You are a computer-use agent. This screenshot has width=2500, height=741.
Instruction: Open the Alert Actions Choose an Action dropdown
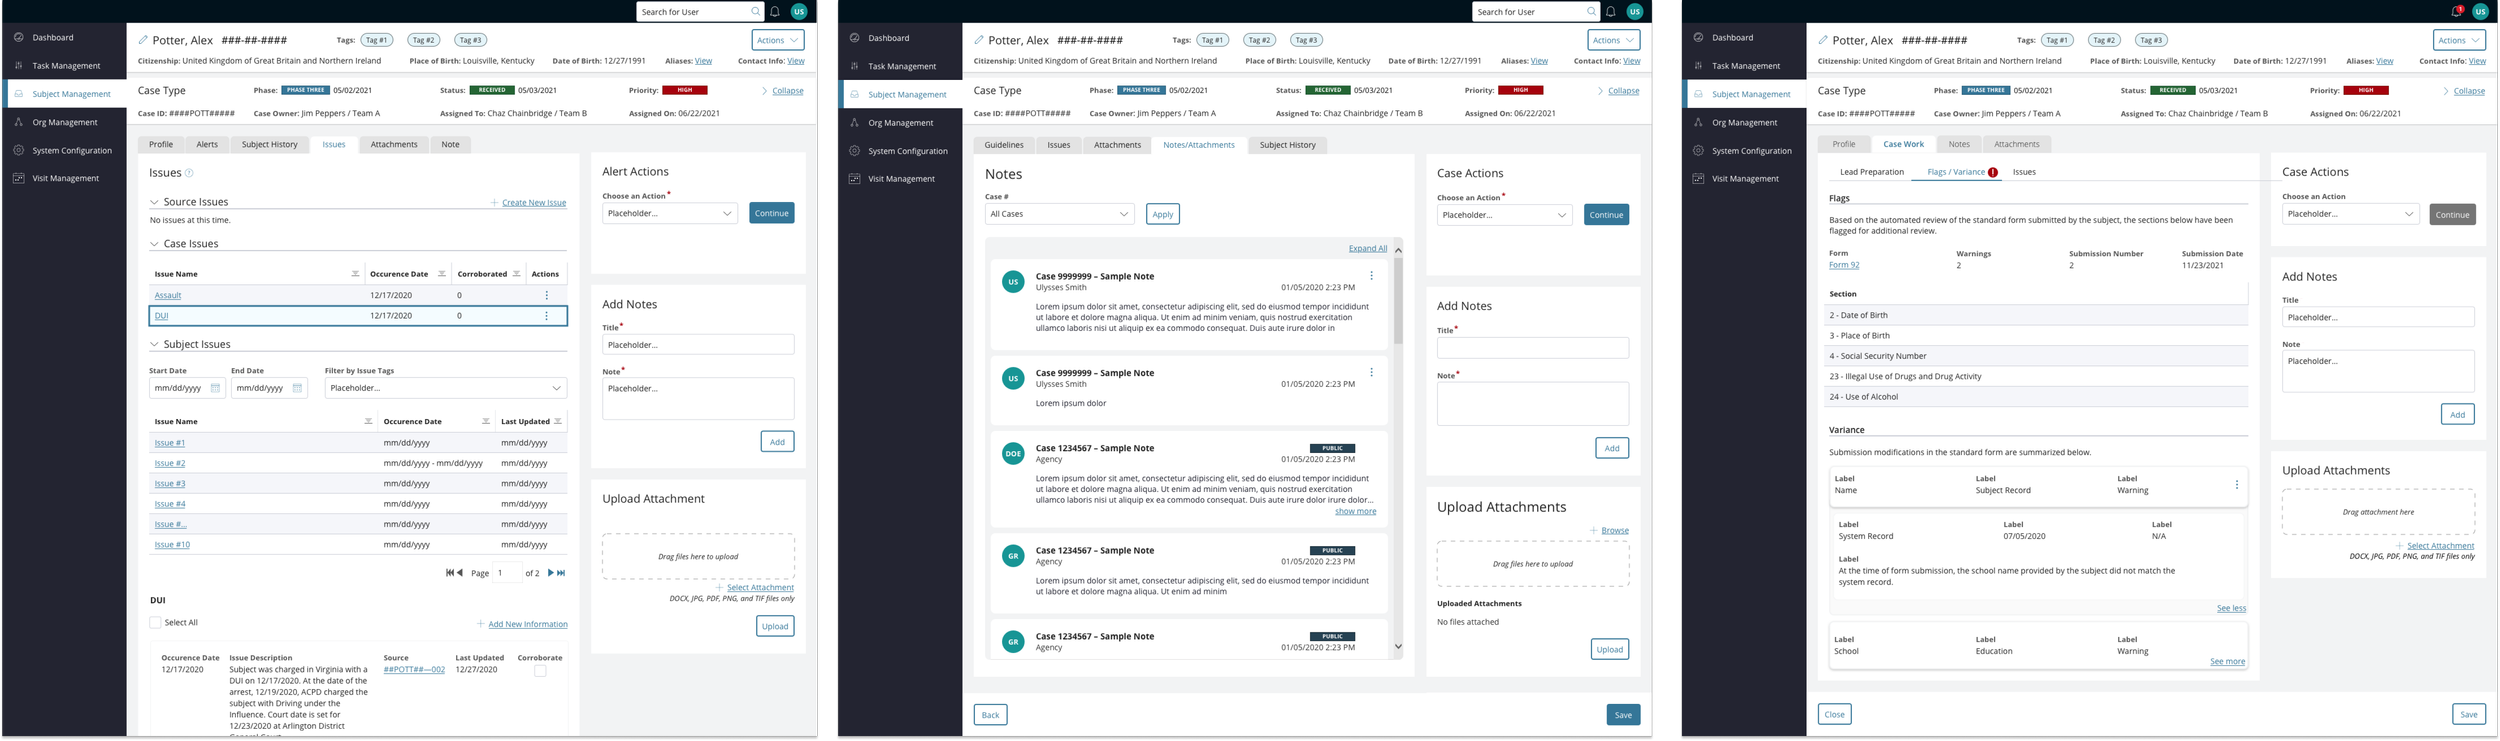670,213
